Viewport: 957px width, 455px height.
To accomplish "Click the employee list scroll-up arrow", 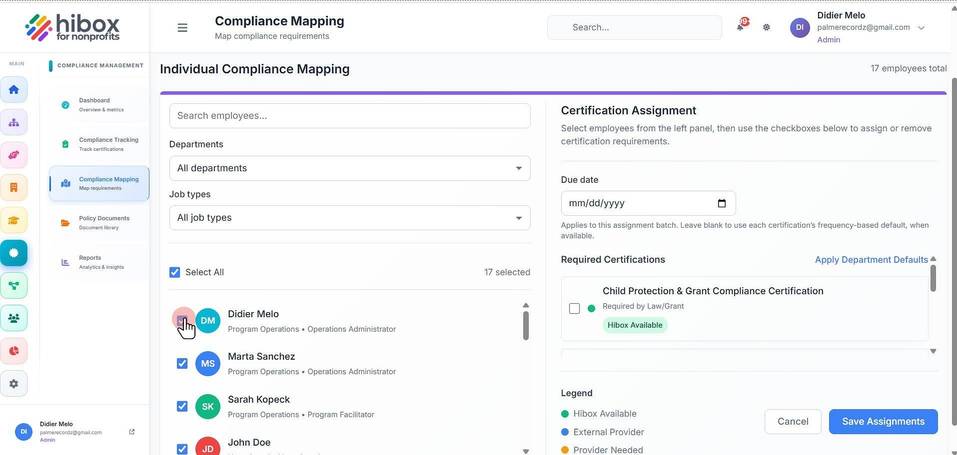I will [525, 305].
